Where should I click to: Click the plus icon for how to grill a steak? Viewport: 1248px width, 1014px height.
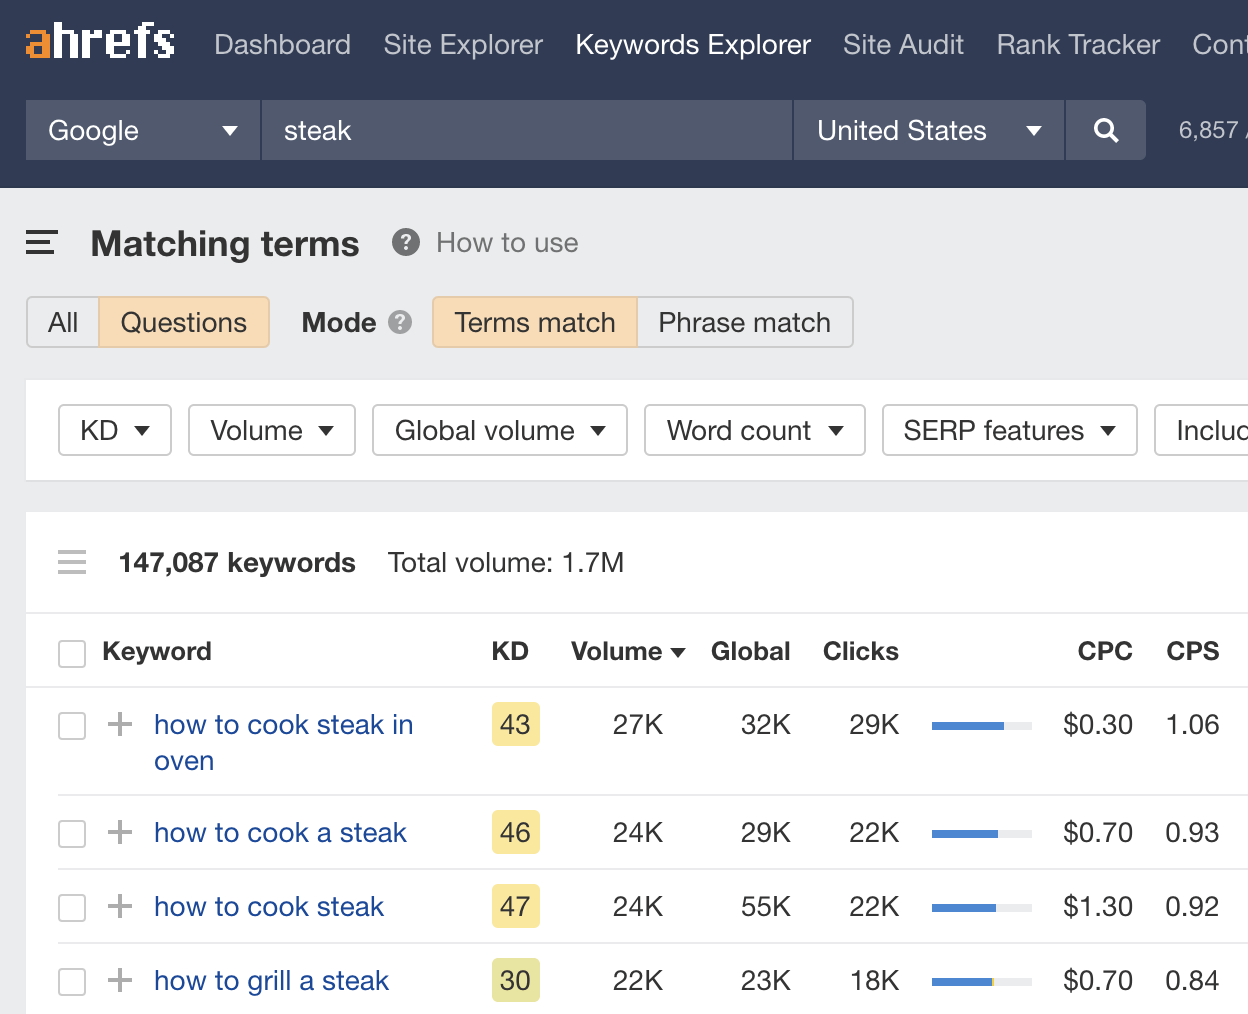[x=120, y=980]
